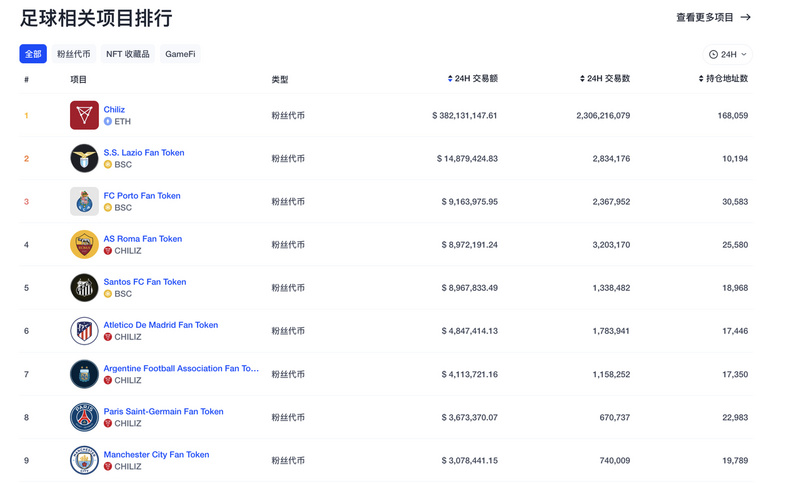Open the Chiliz project link
This screenshot has width=800, height=484.
click(114, 109)
